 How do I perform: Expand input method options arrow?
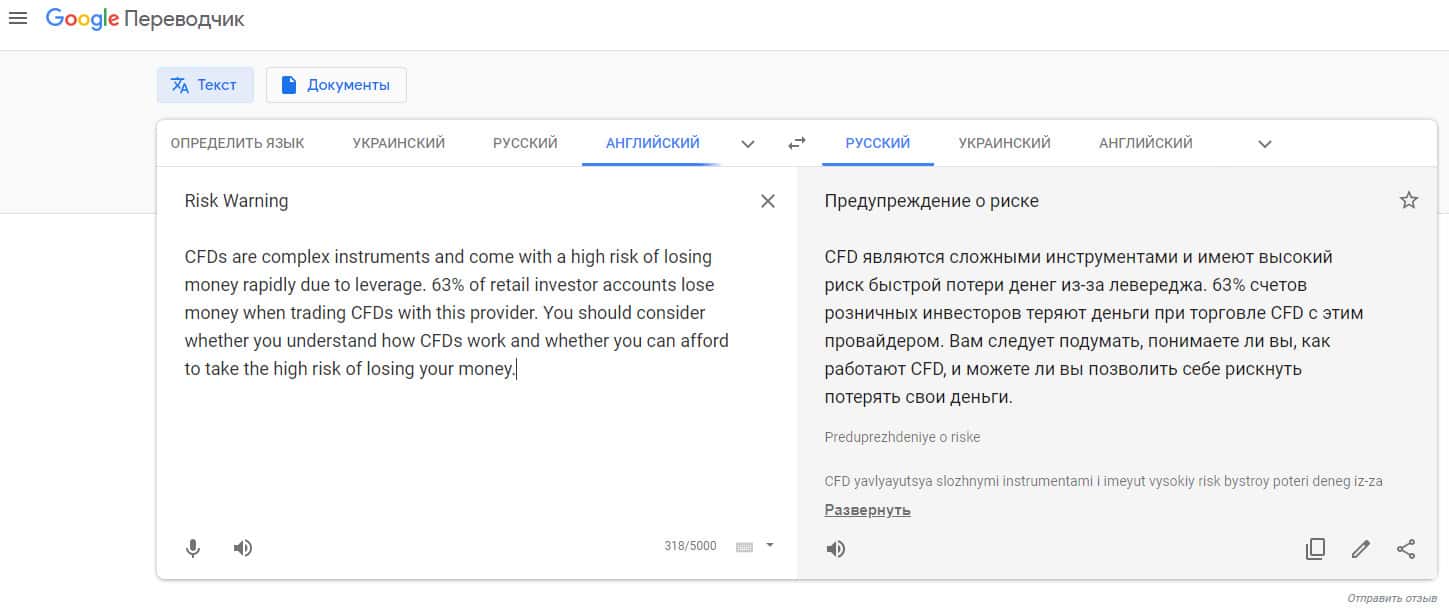pos(770,546)
